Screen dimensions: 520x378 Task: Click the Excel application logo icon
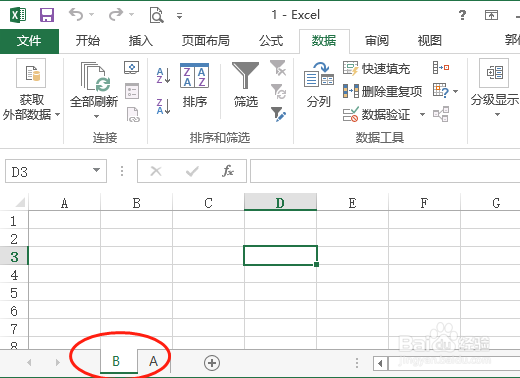(x=18, y=15)
